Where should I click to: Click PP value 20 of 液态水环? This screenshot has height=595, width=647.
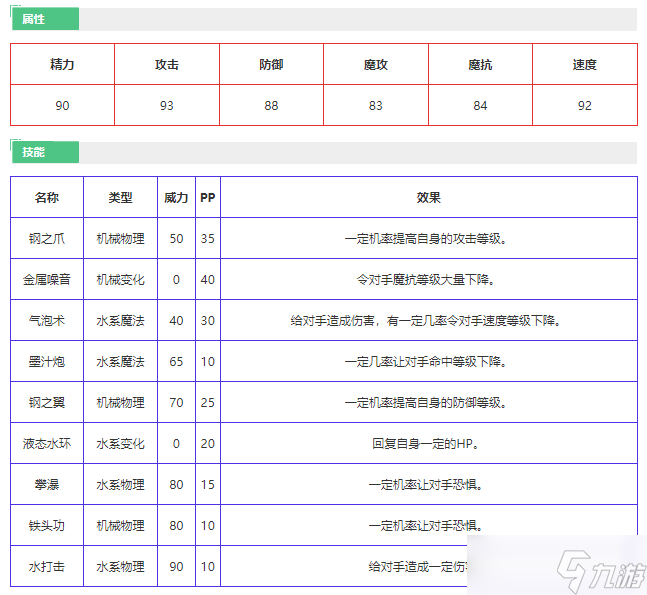point(208,444)
